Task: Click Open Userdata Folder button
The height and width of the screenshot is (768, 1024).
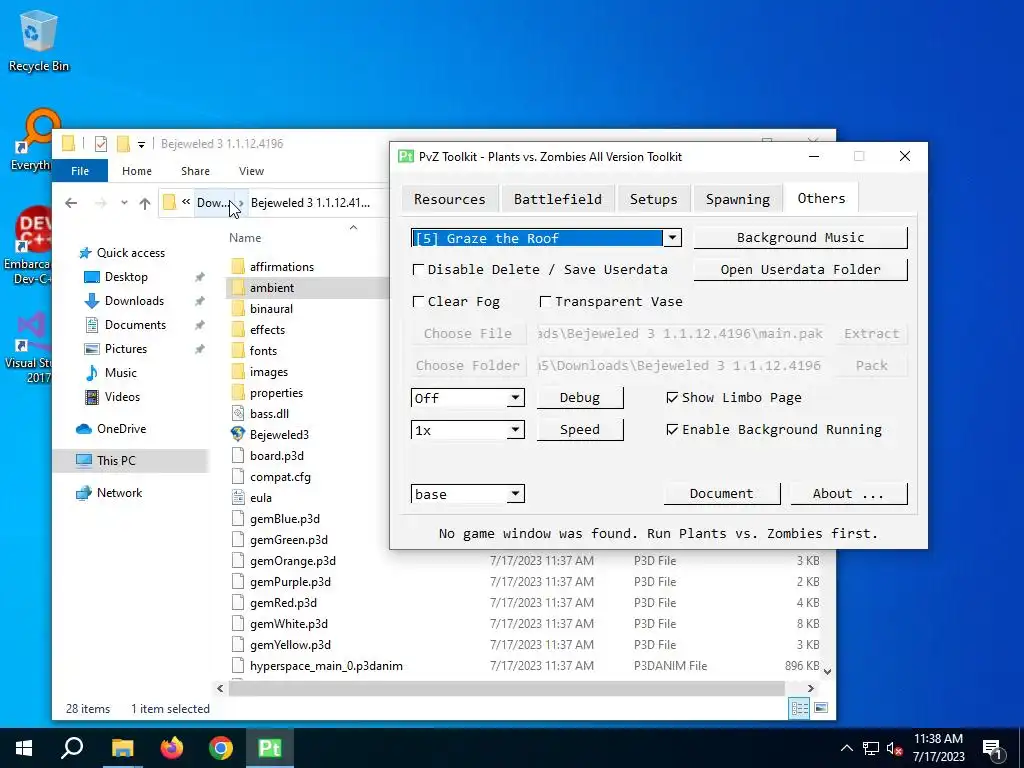Action: point(800,270)
